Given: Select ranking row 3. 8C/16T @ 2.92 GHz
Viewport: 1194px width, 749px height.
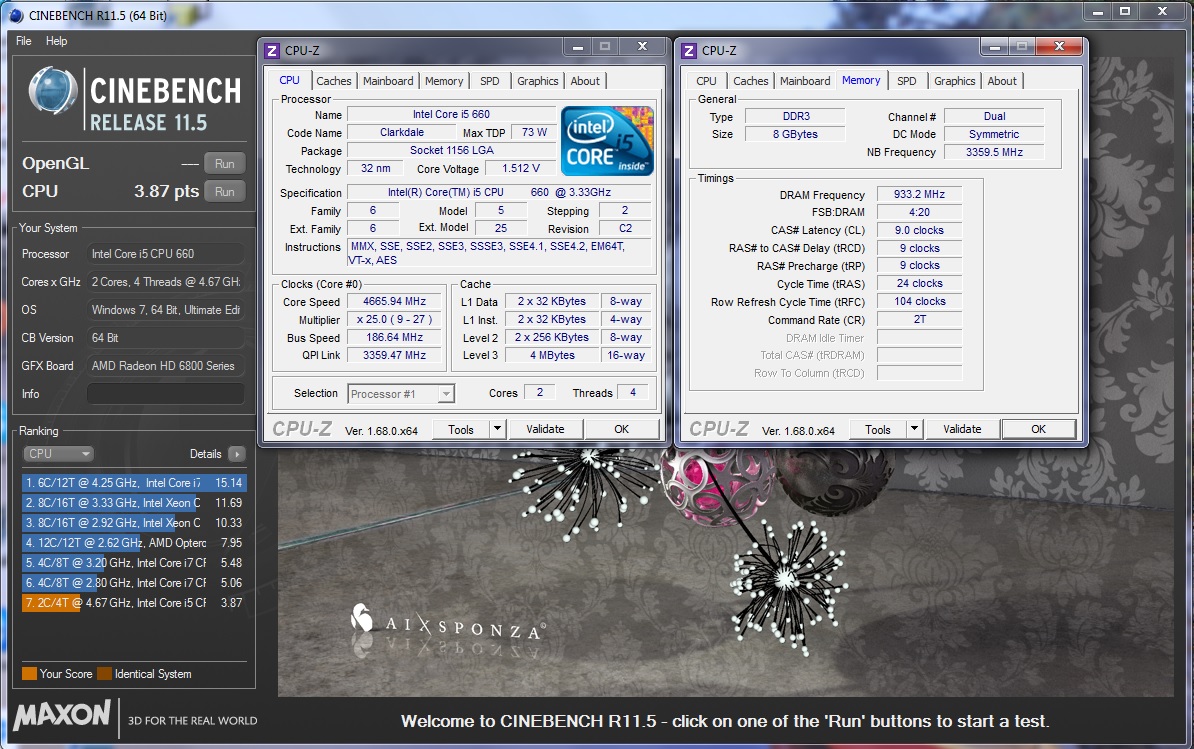Looking at the screenshot, I should point(134,523).
